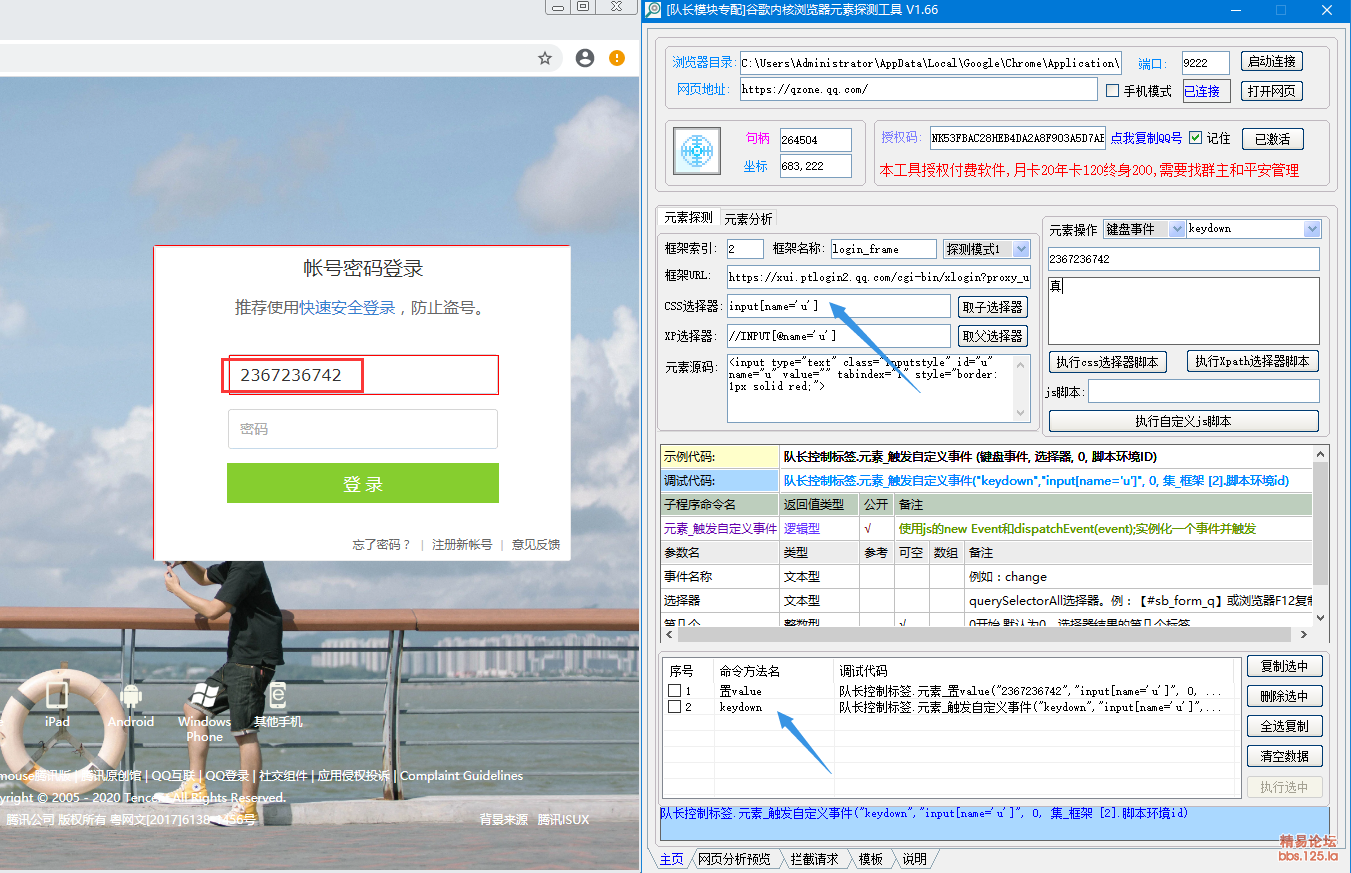Click the 全选复制 button
This screenshot has width=1351, height=873.
tap(1284, 726)
